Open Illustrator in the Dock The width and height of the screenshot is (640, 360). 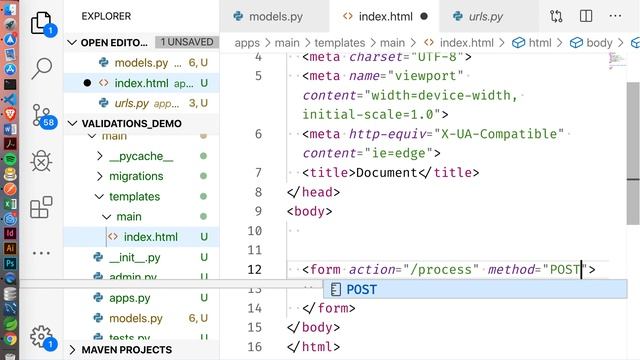10,248
